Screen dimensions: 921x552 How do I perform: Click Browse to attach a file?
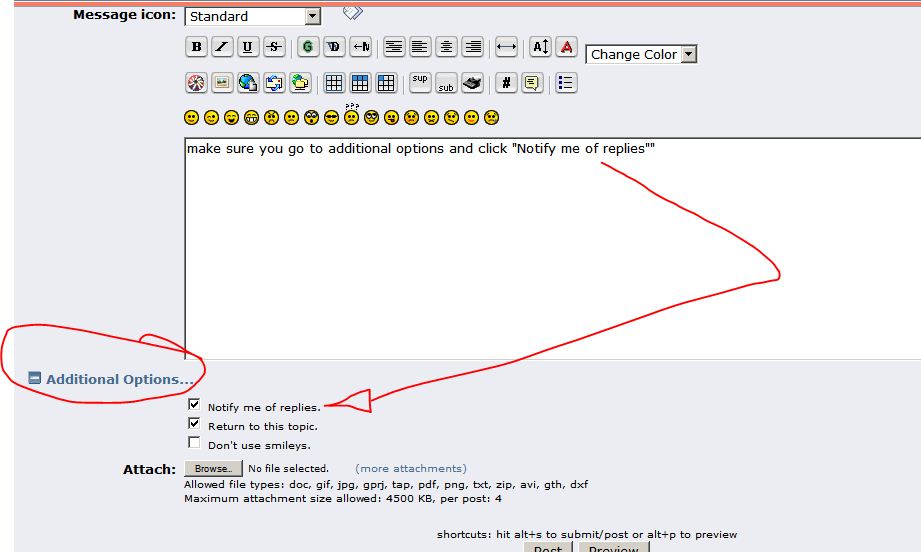point(213,468)
